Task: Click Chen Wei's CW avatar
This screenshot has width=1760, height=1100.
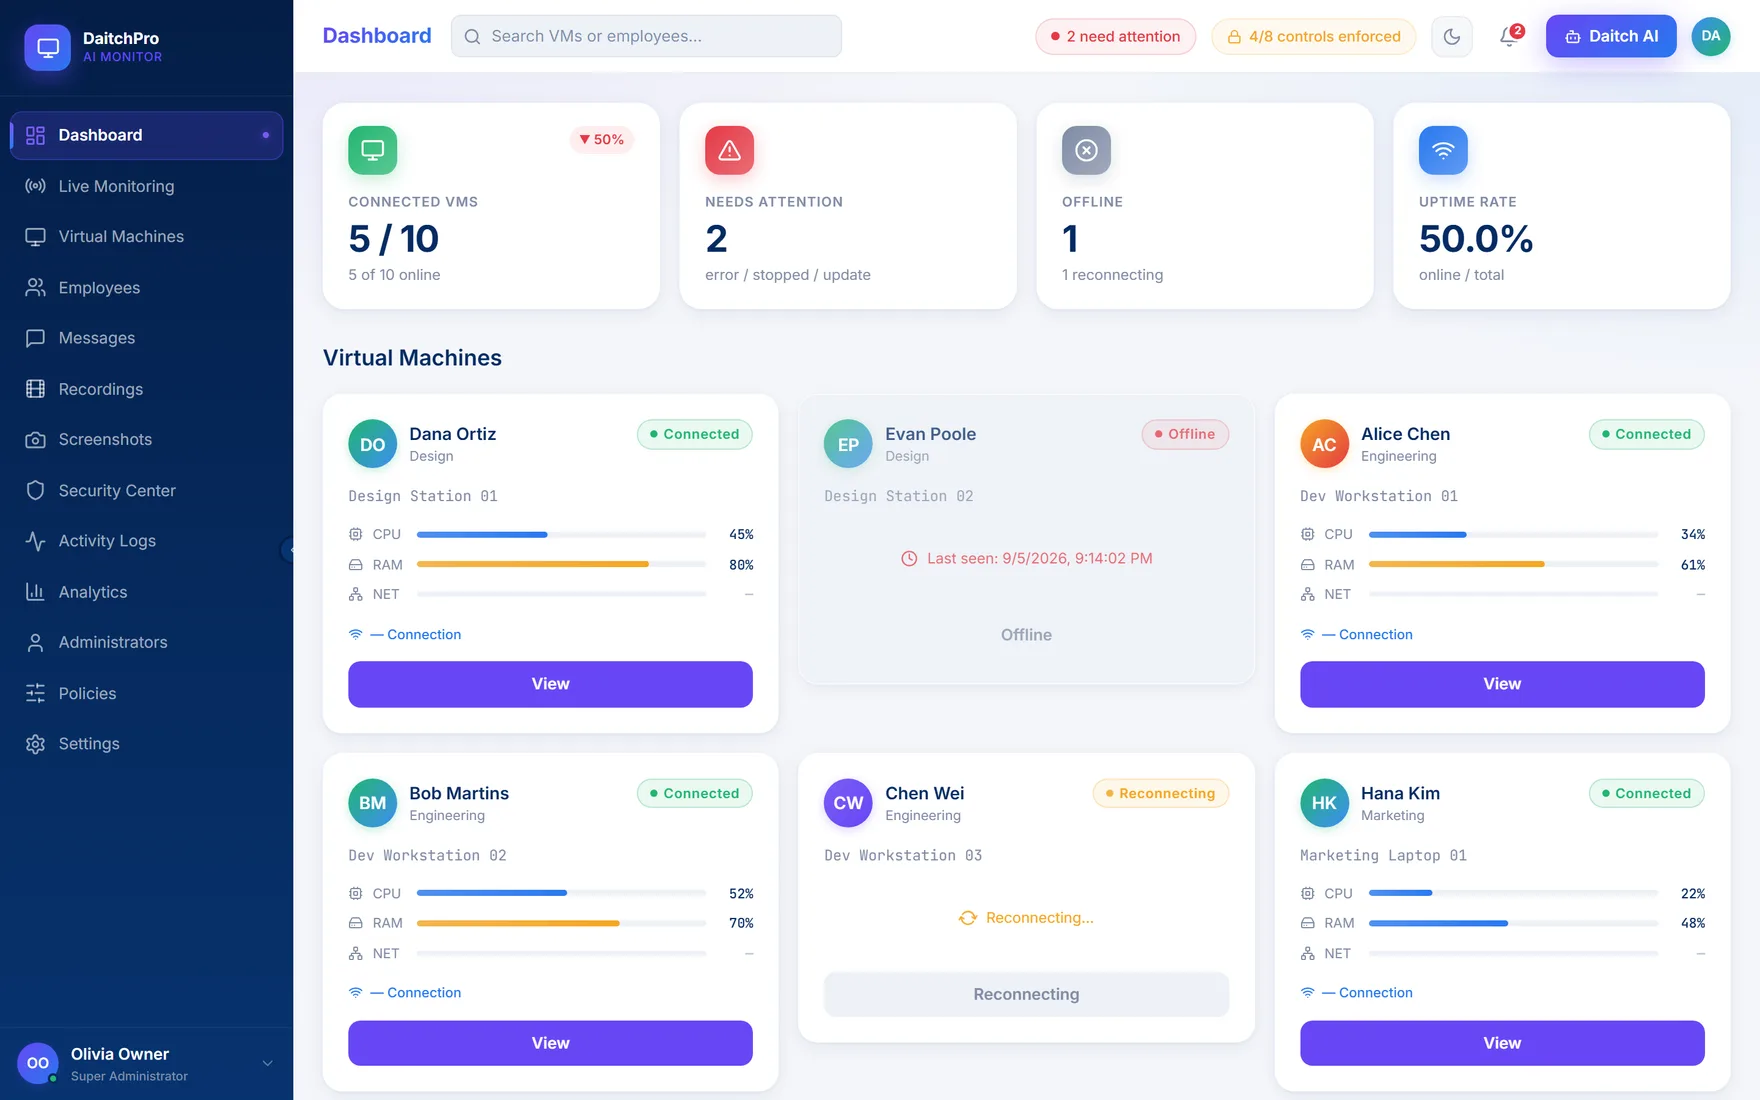Action: [x=848, y=803]
